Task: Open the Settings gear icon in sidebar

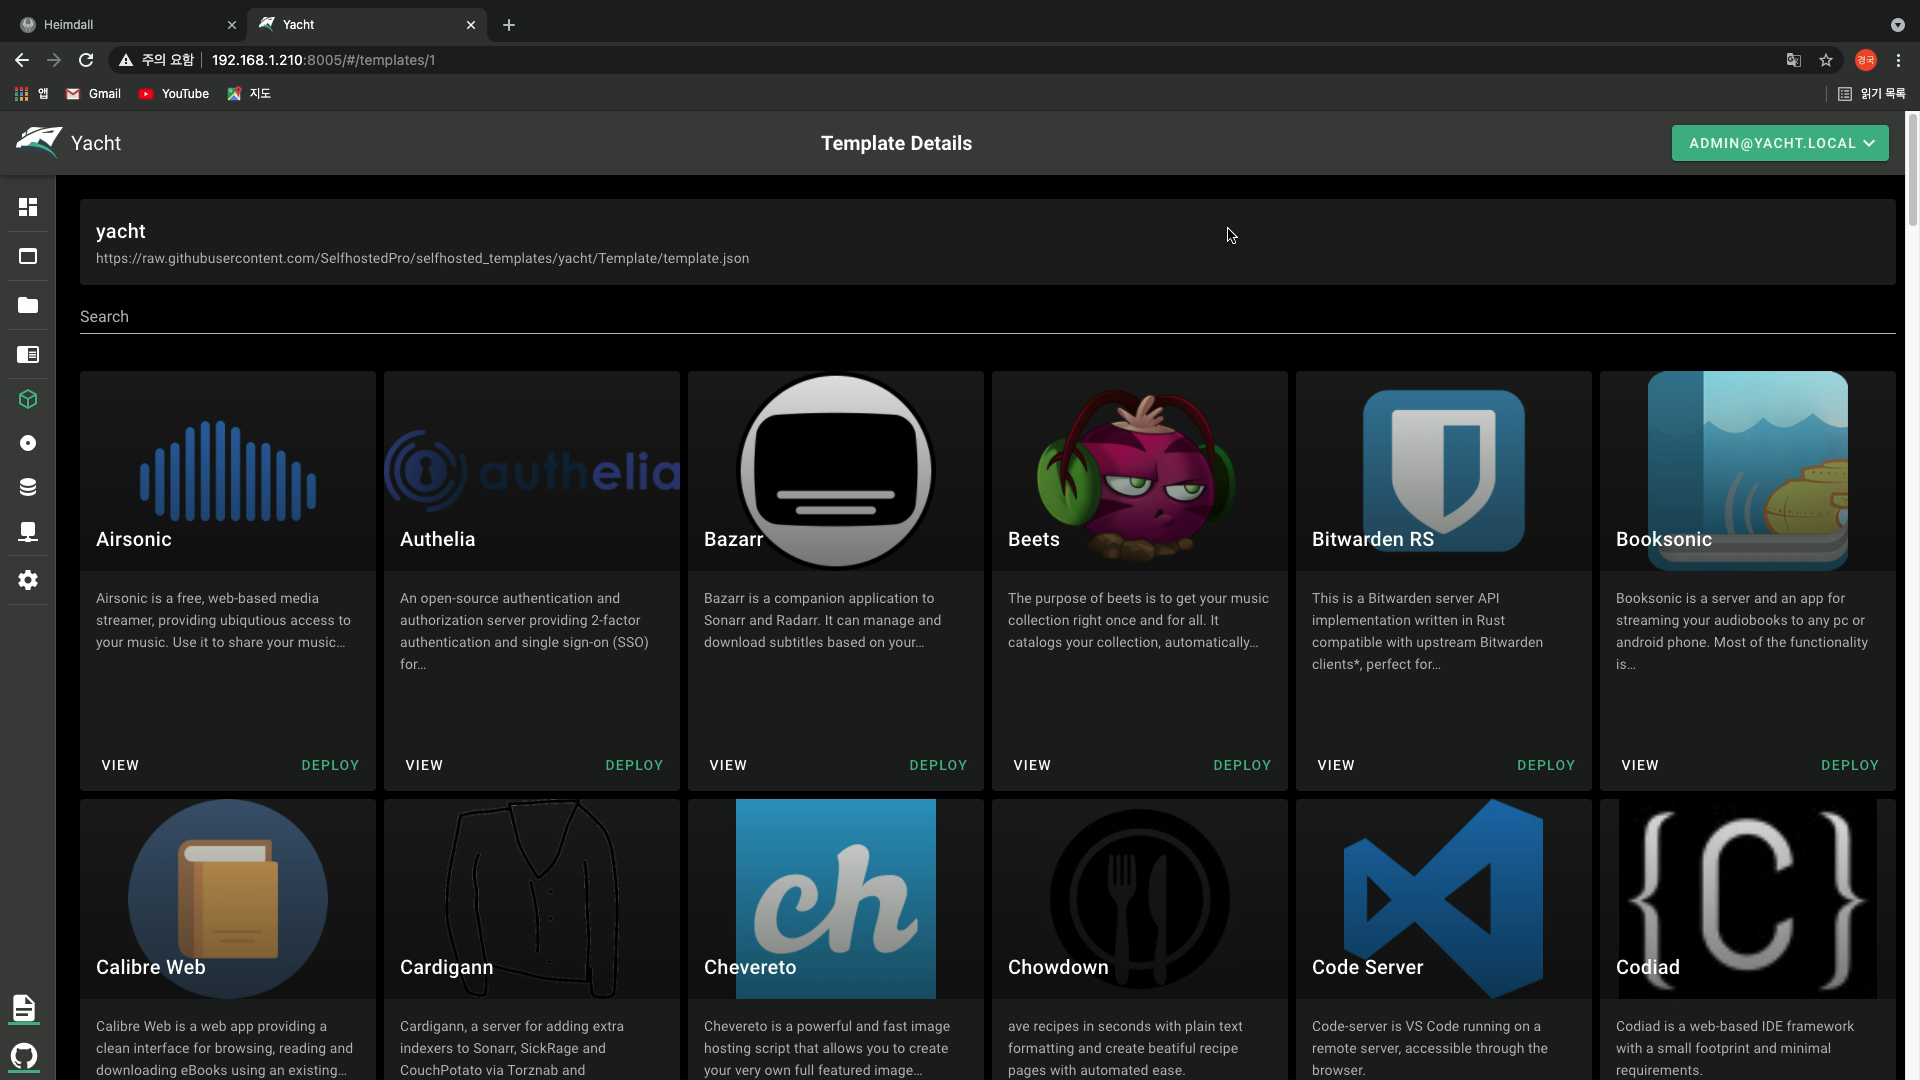Action: pyautogui.click(x=28, y=580)
